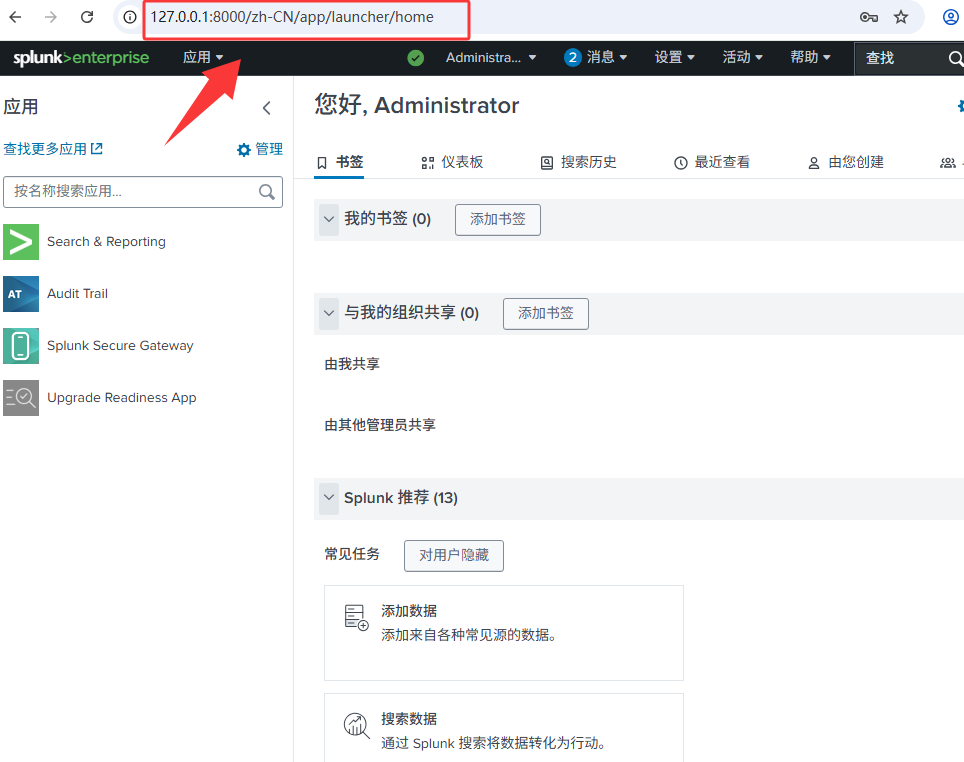
Task: Open the 消息 messages dropdown
Action: (x=595, y=57)
